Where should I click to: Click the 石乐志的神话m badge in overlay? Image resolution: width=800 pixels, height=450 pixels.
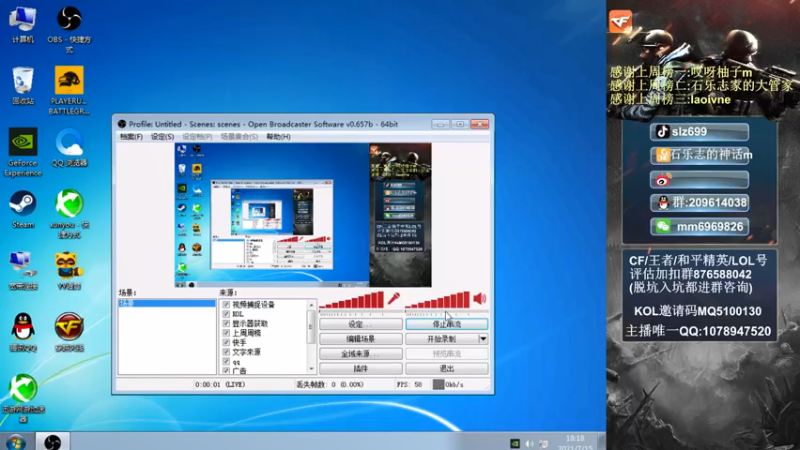click(x=699, y=155)
